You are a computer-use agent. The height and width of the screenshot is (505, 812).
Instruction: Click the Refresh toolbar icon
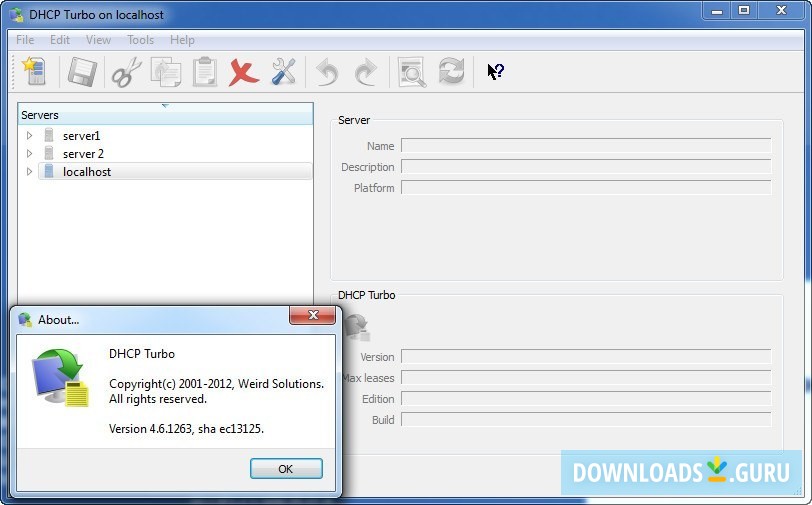click(x=451, y=71)
